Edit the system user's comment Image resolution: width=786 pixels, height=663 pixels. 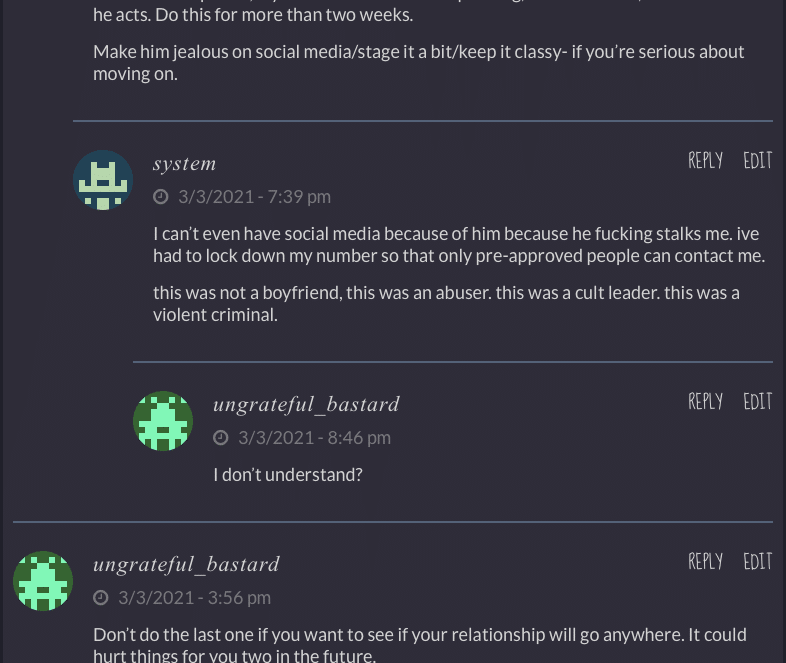tap(757, 161)
